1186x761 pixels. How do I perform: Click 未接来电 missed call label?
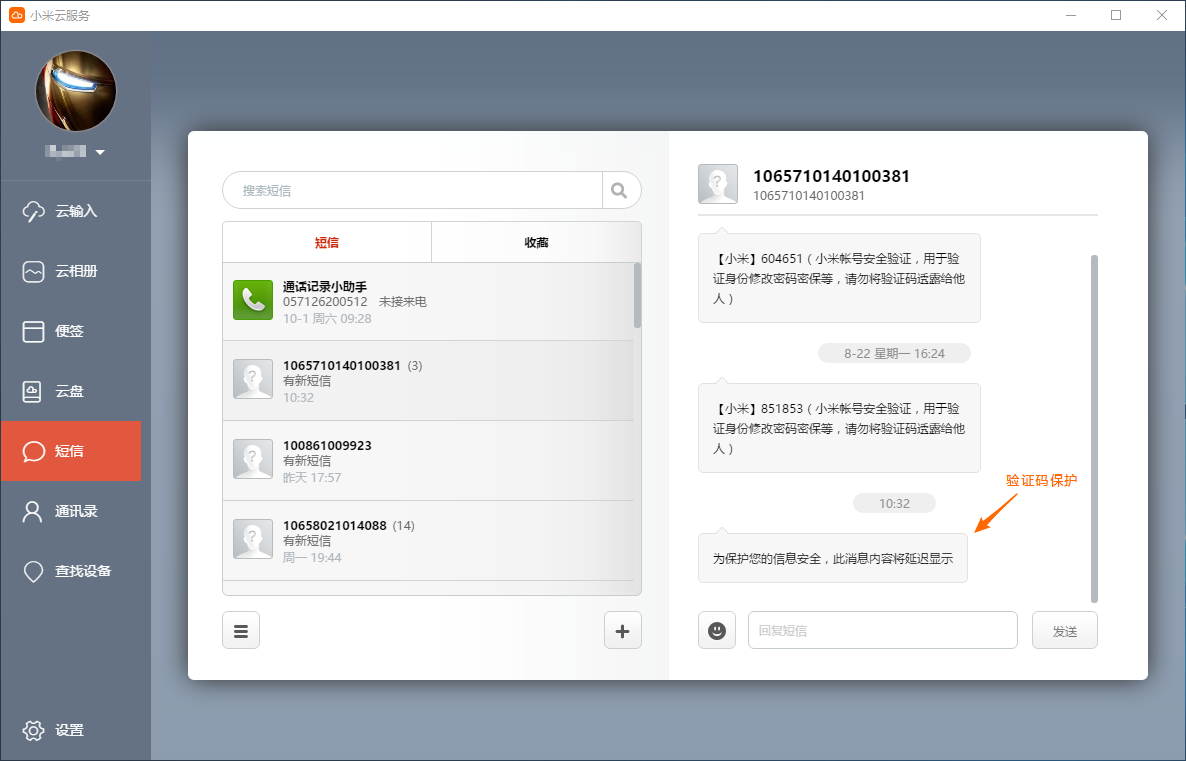pos(402,302)
